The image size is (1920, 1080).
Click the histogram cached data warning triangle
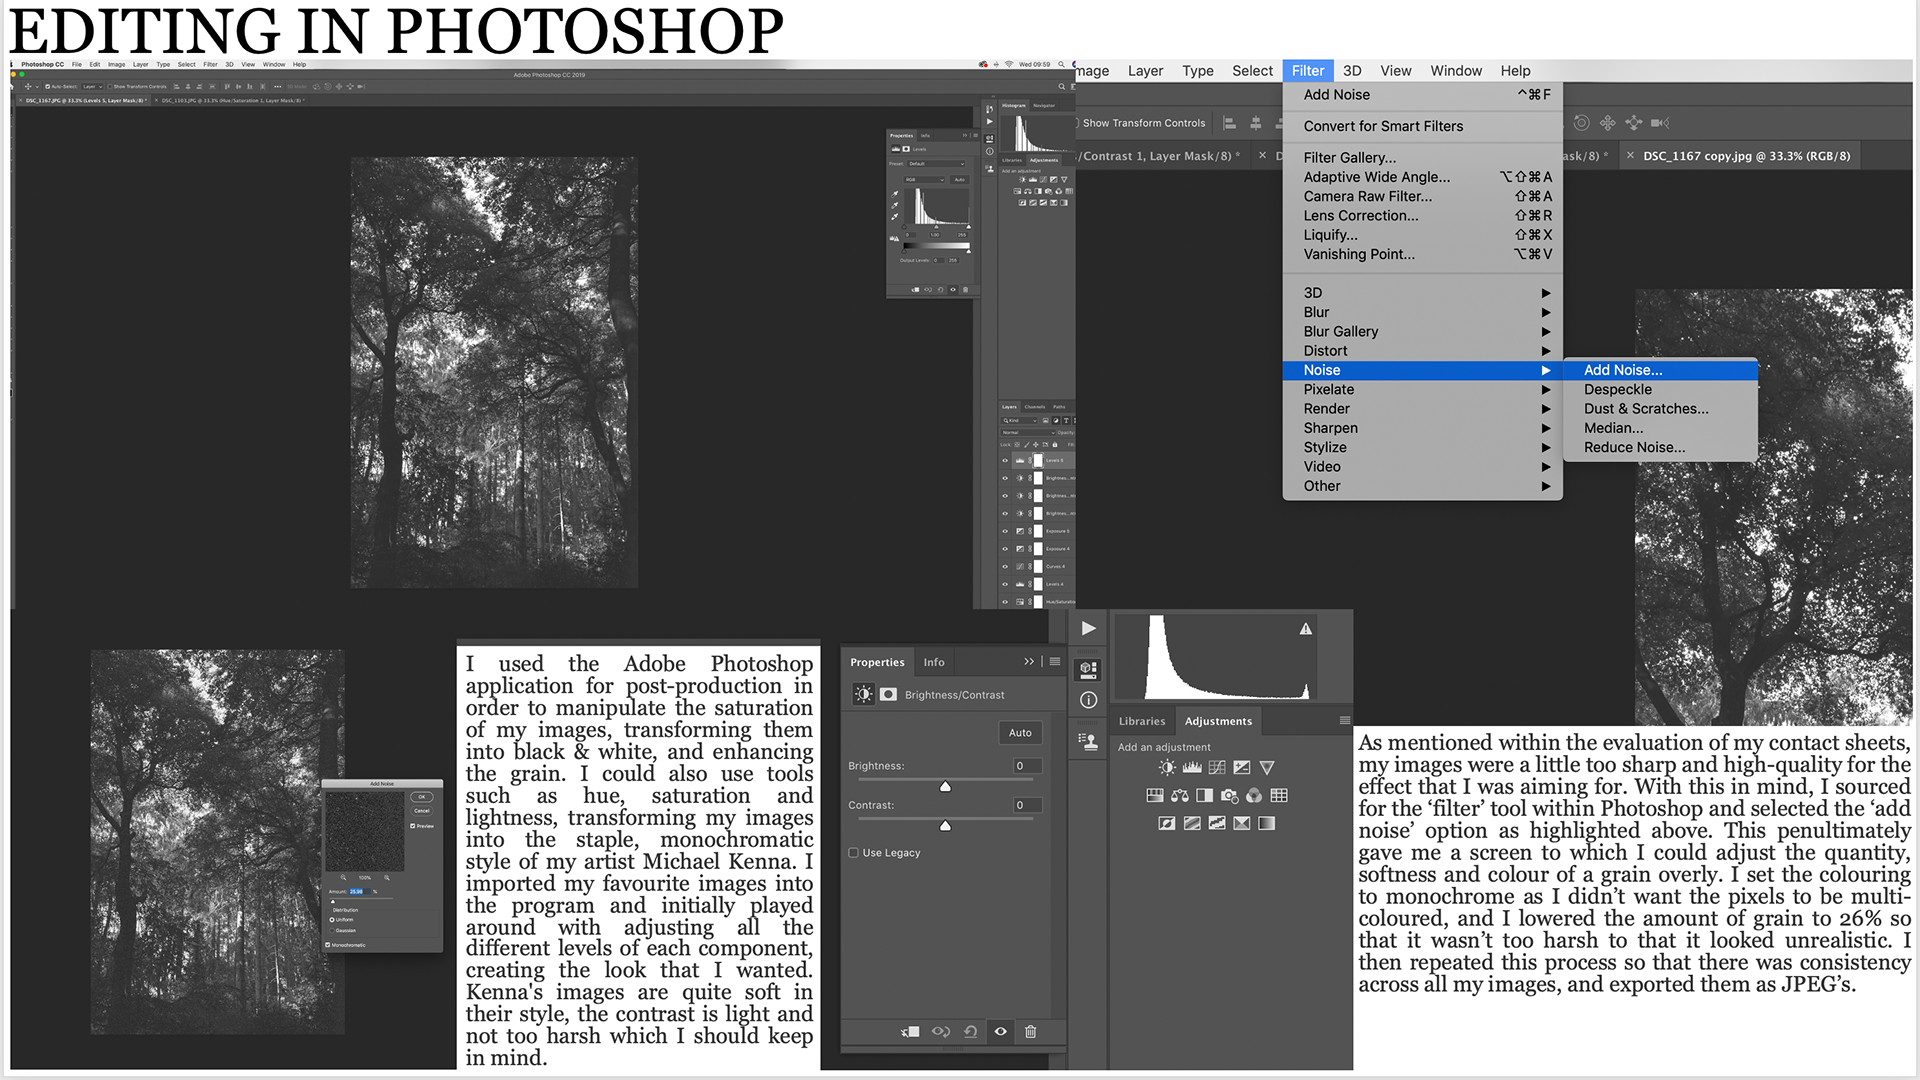pyautogui.click(x=1306, y=629)
